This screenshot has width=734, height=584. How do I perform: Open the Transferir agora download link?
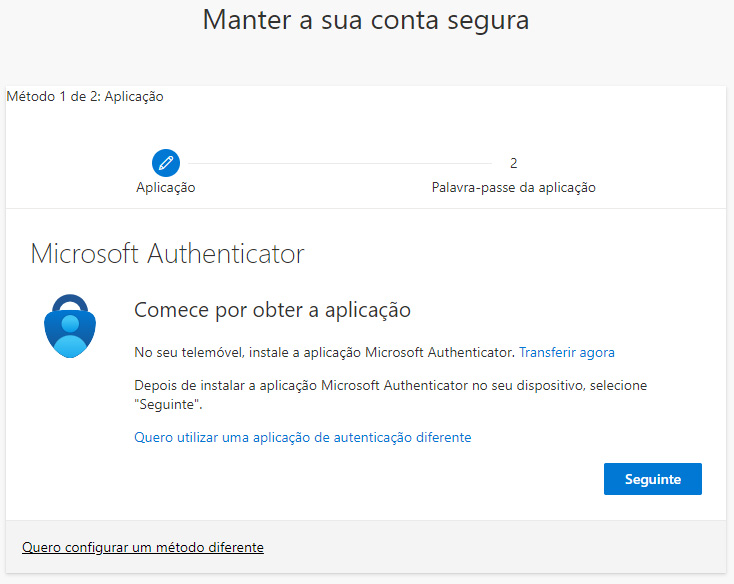pyautogui.click(x=566, y=352)
